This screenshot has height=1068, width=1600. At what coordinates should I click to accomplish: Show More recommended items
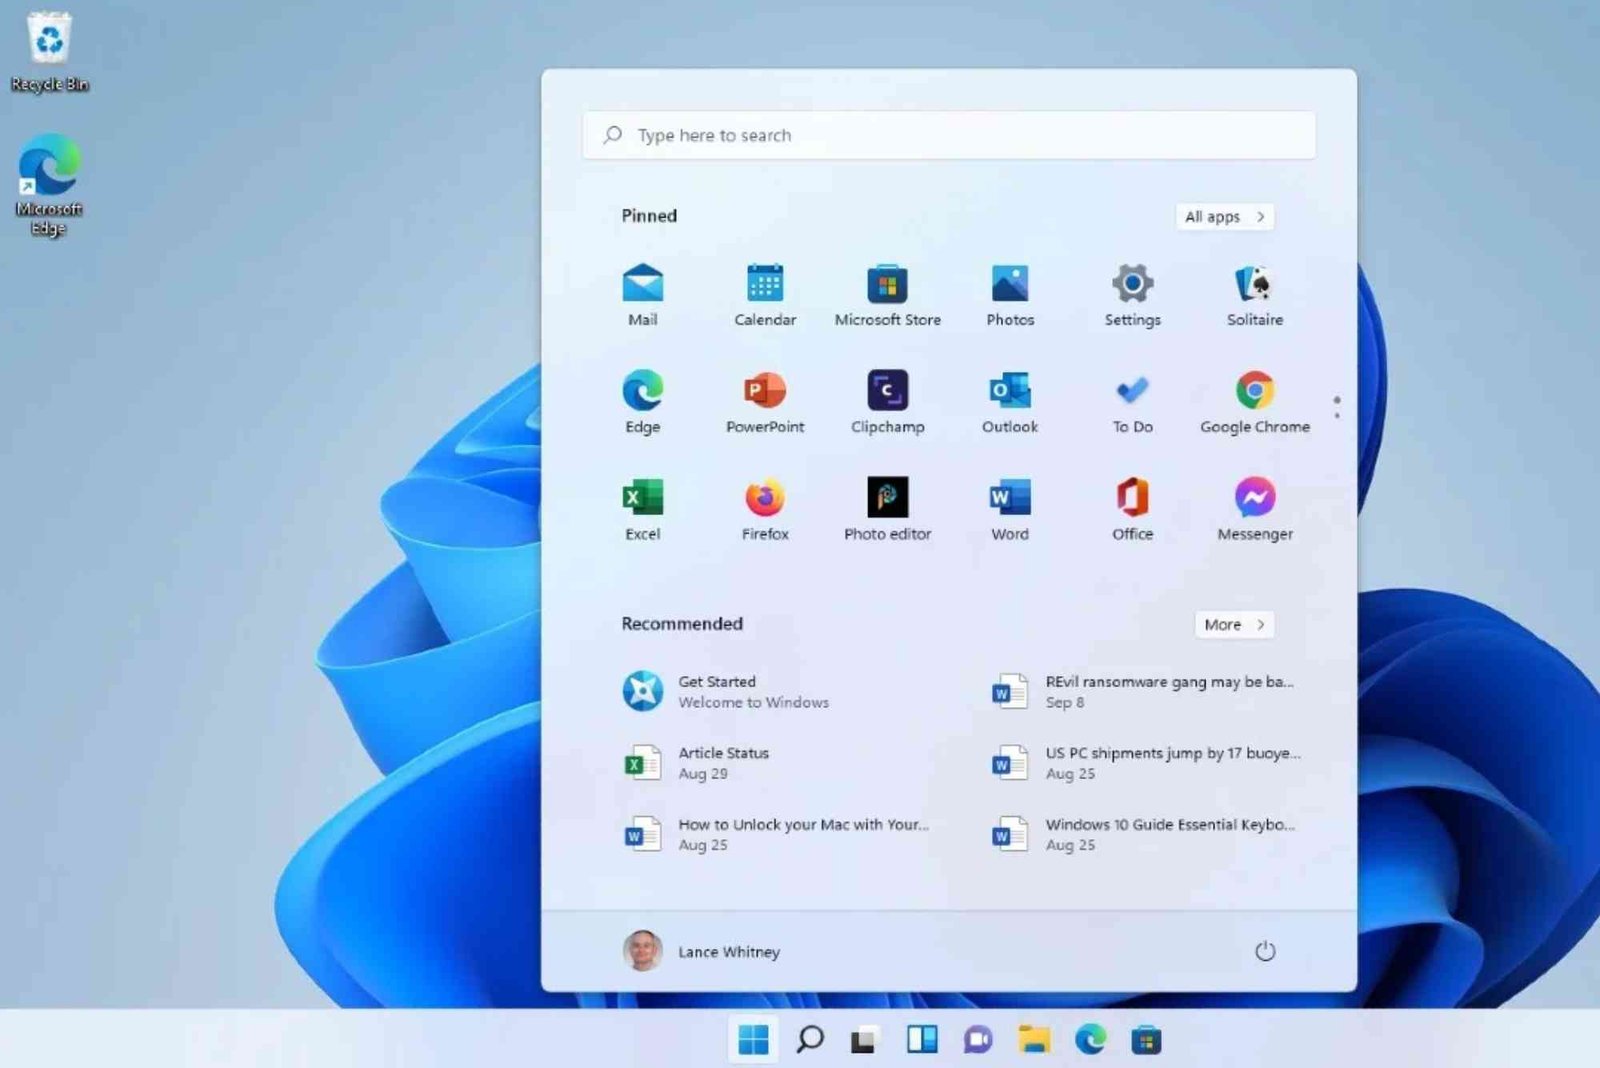click(x=1233, y=624)
